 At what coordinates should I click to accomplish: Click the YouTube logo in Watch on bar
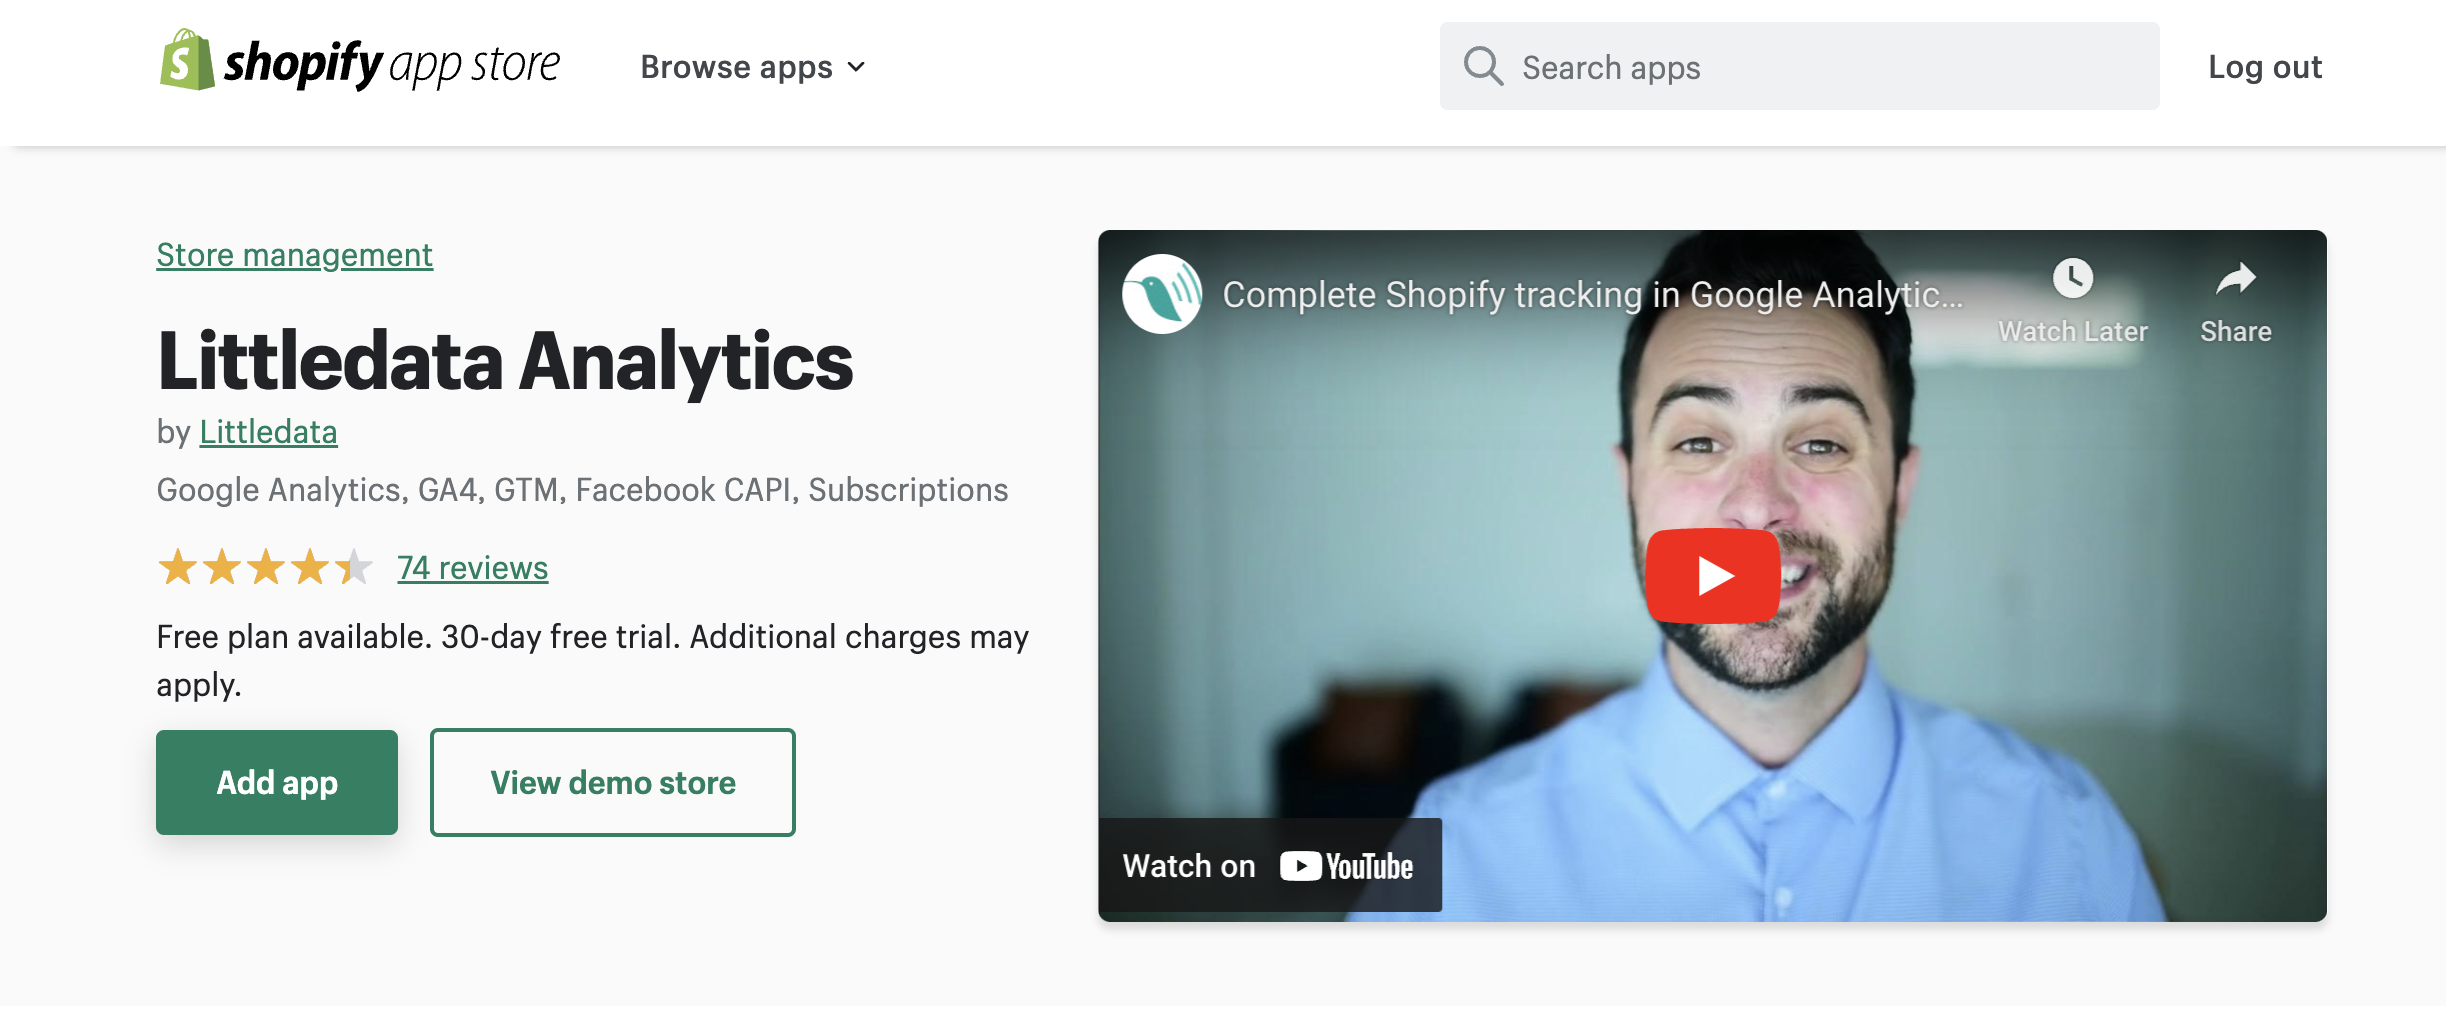click(x=1347, y=866)
